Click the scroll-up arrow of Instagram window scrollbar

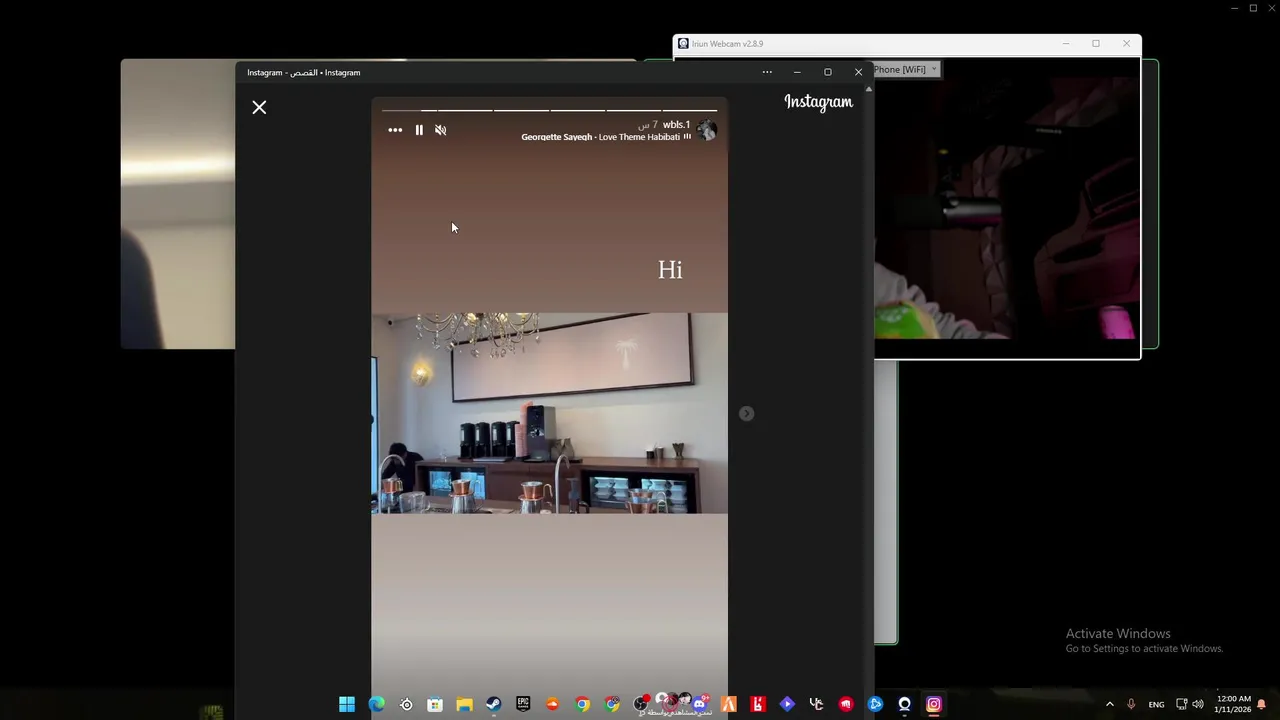(868, 89)
